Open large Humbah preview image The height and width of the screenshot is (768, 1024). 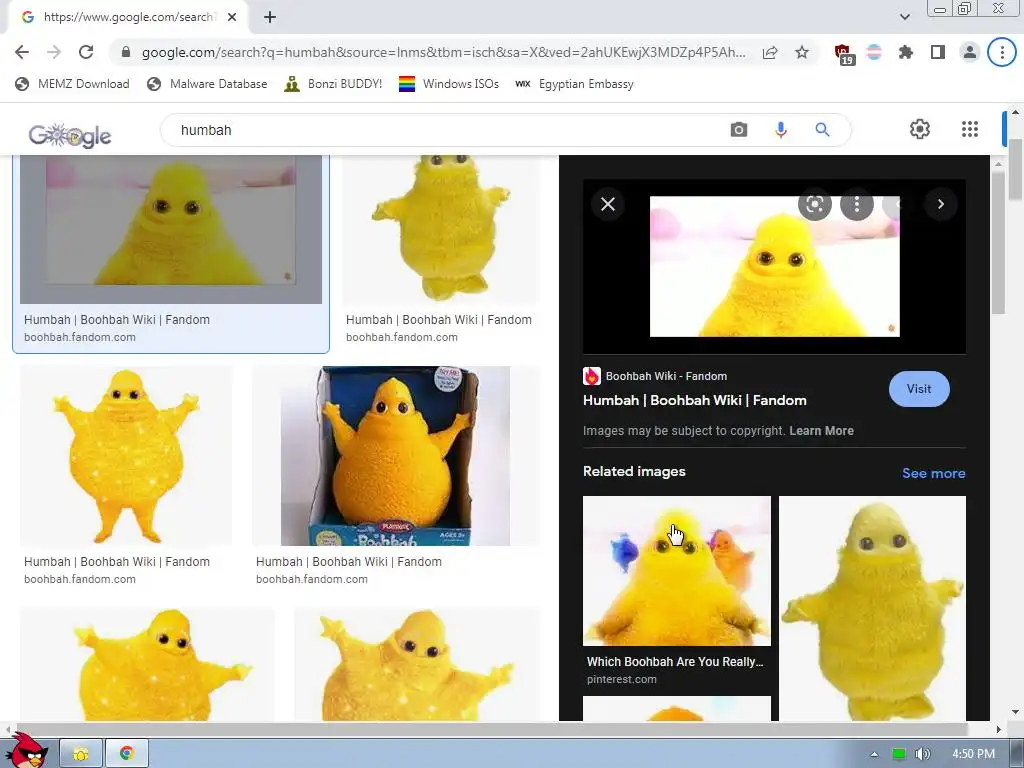tap(775, 266)
